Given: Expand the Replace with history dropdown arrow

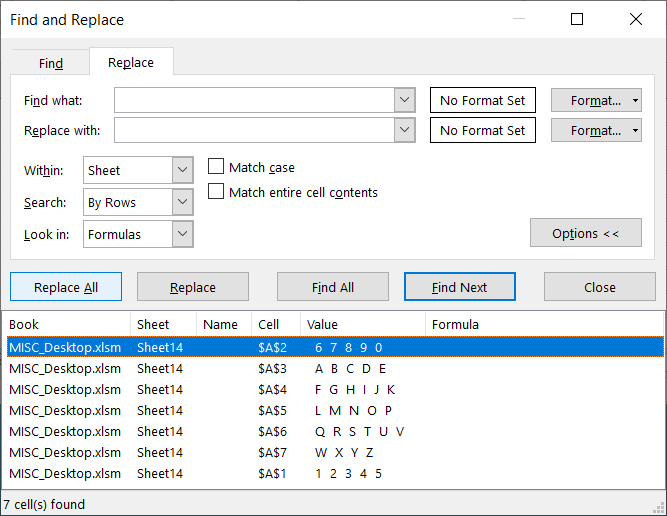Looking at the screenshot, I should pos(404,130).
